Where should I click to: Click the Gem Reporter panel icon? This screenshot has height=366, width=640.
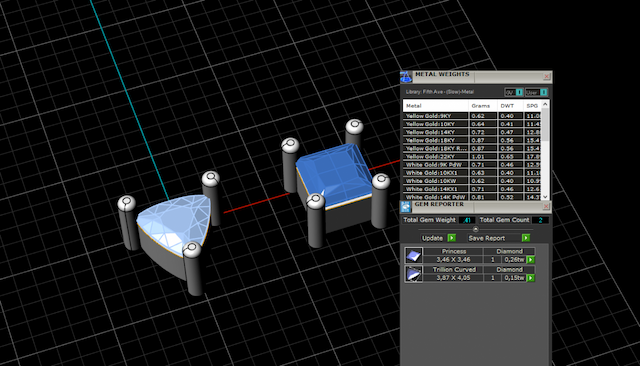pos(406,207)
